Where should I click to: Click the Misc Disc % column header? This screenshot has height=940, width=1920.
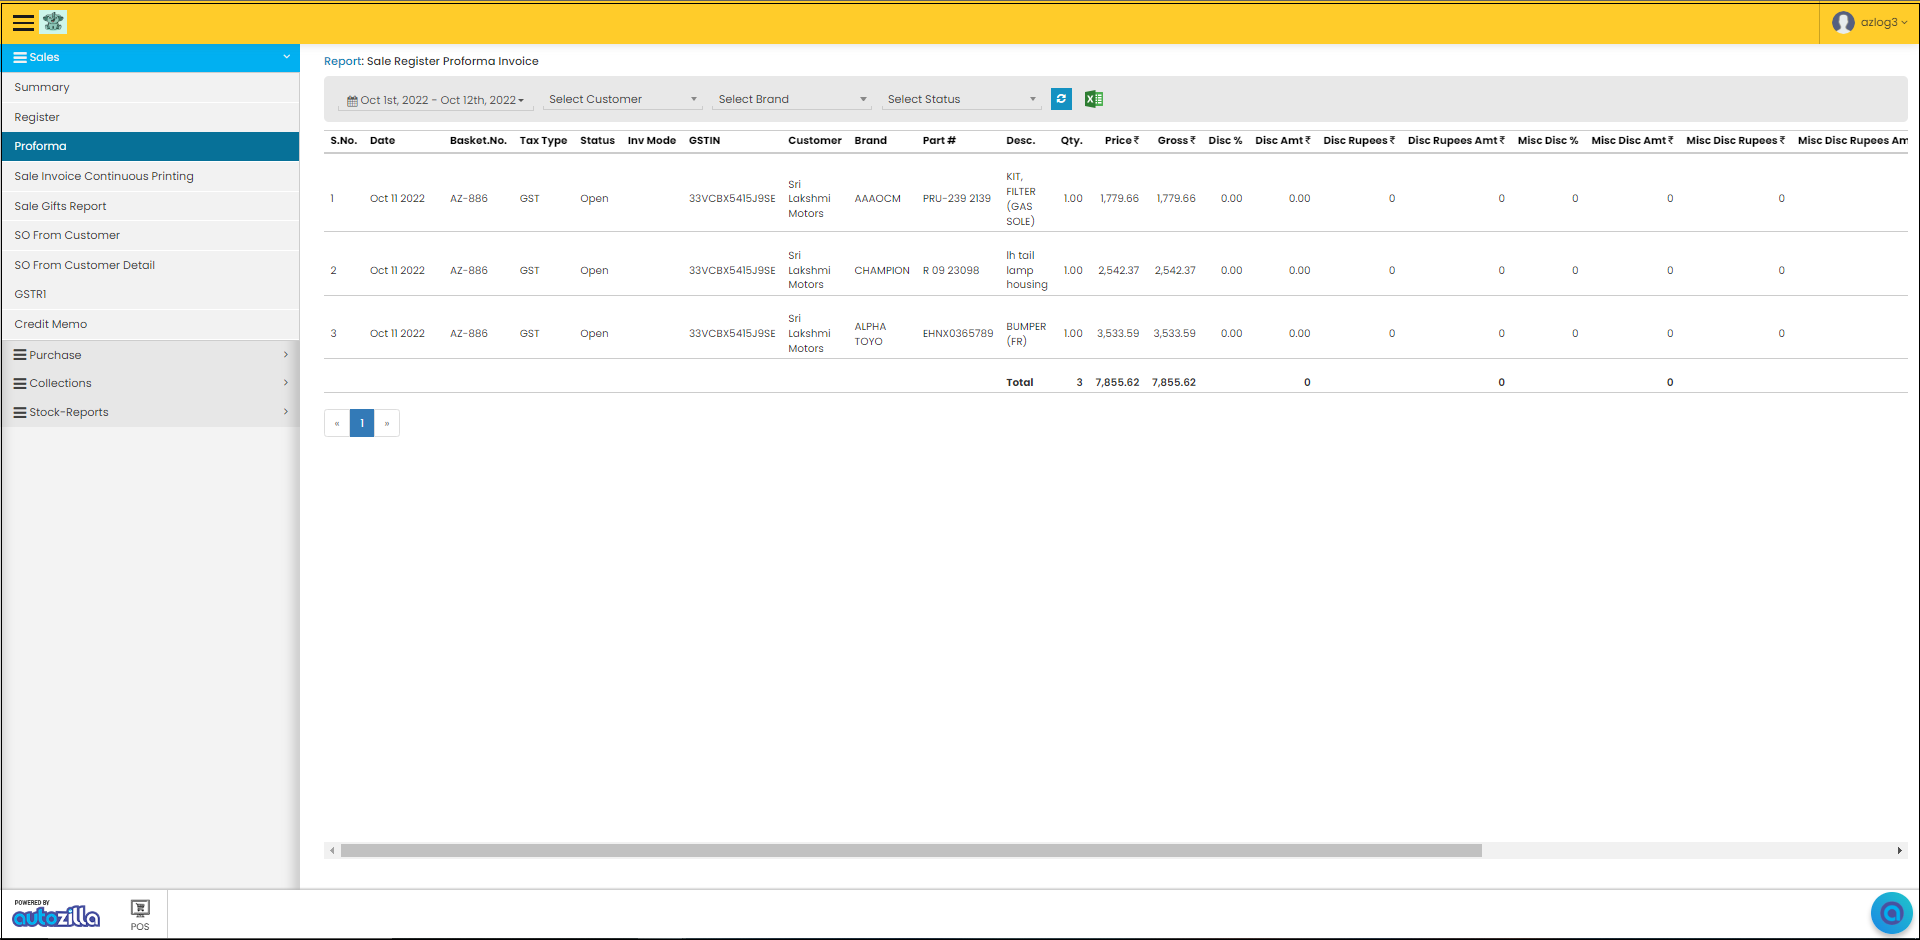(x=1547, y=141)
